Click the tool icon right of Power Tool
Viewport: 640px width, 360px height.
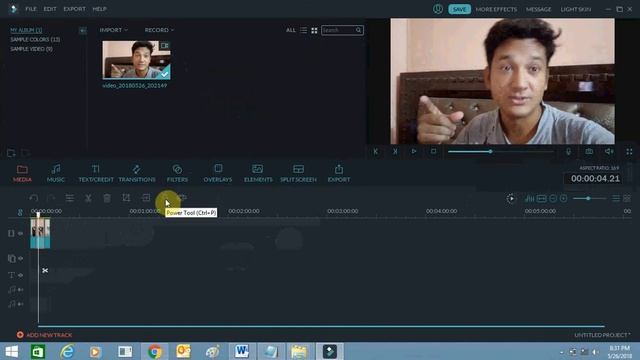(x=183, y=198)
